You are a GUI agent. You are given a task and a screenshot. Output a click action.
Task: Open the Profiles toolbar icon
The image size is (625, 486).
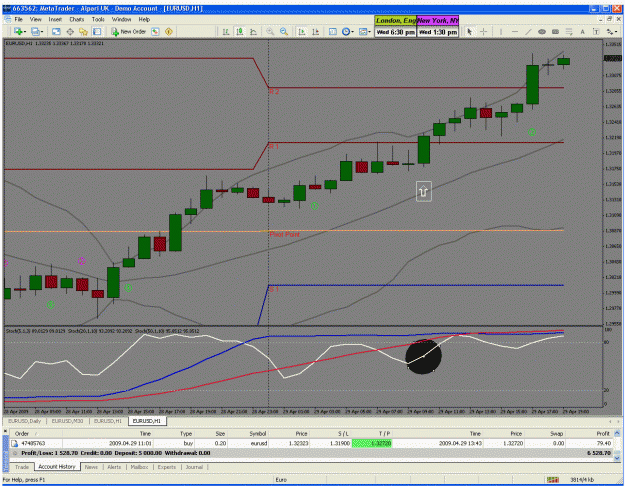(35, 31)
